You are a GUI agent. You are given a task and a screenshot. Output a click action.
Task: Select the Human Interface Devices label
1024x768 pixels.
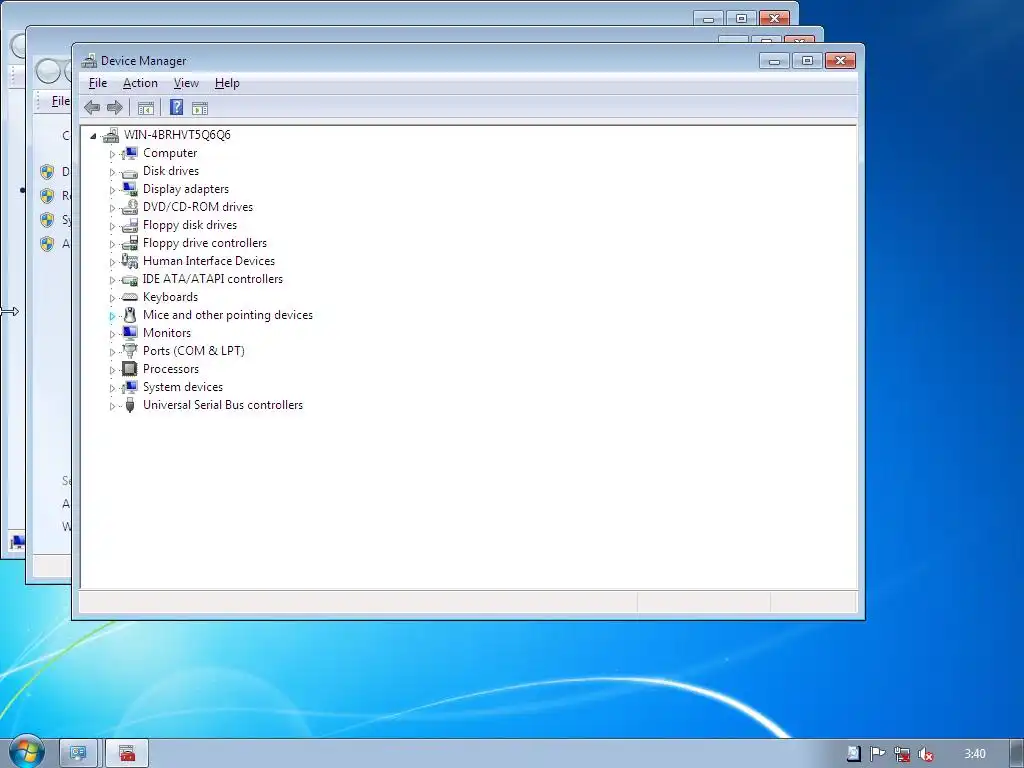(209, 261)
